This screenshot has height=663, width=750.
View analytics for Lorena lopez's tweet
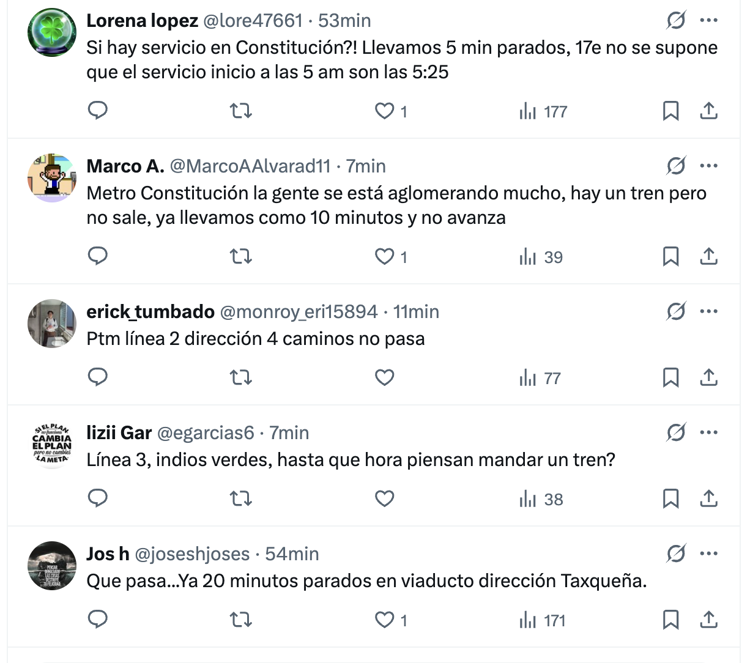[543, 111]
